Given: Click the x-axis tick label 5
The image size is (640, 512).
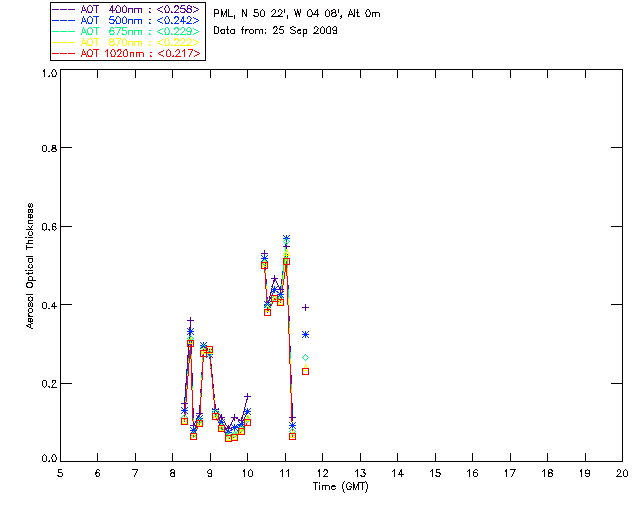Looking at the screenshot, I should click(x=60, y=473).
